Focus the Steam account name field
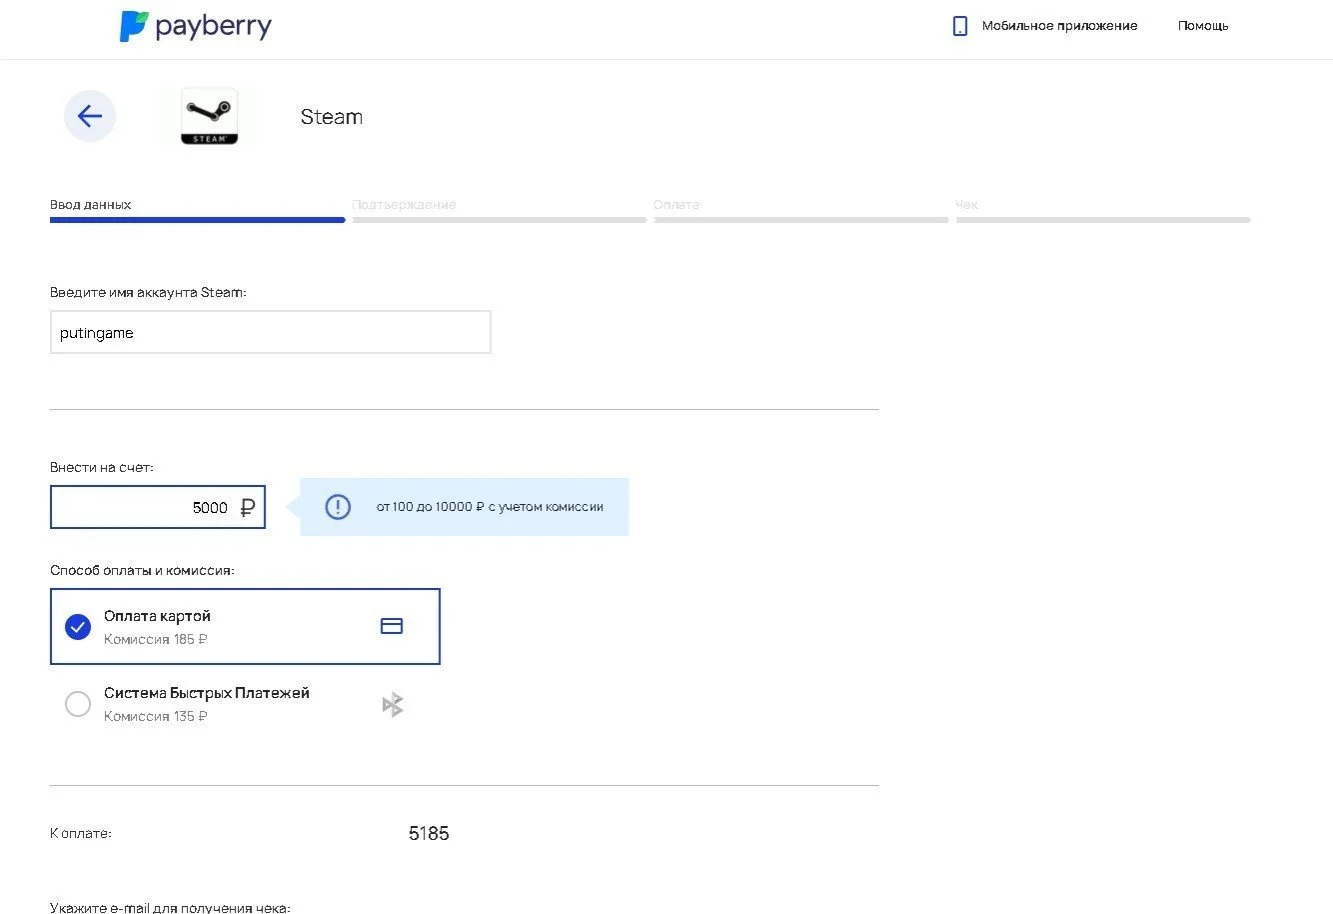1333x914 pixels. pyautogui.click(x=270, y=332)
